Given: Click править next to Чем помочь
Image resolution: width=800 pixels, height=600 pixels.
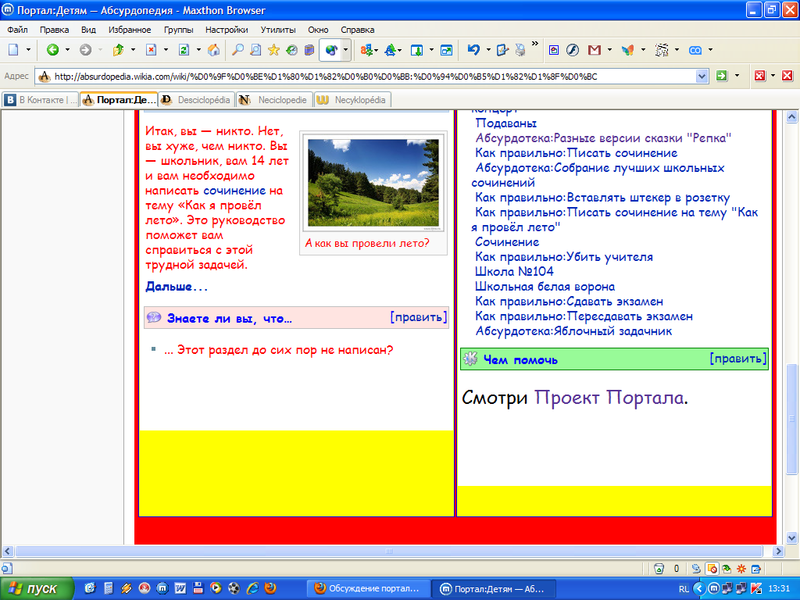Looking at the screenshot, I should coord(737,358).
